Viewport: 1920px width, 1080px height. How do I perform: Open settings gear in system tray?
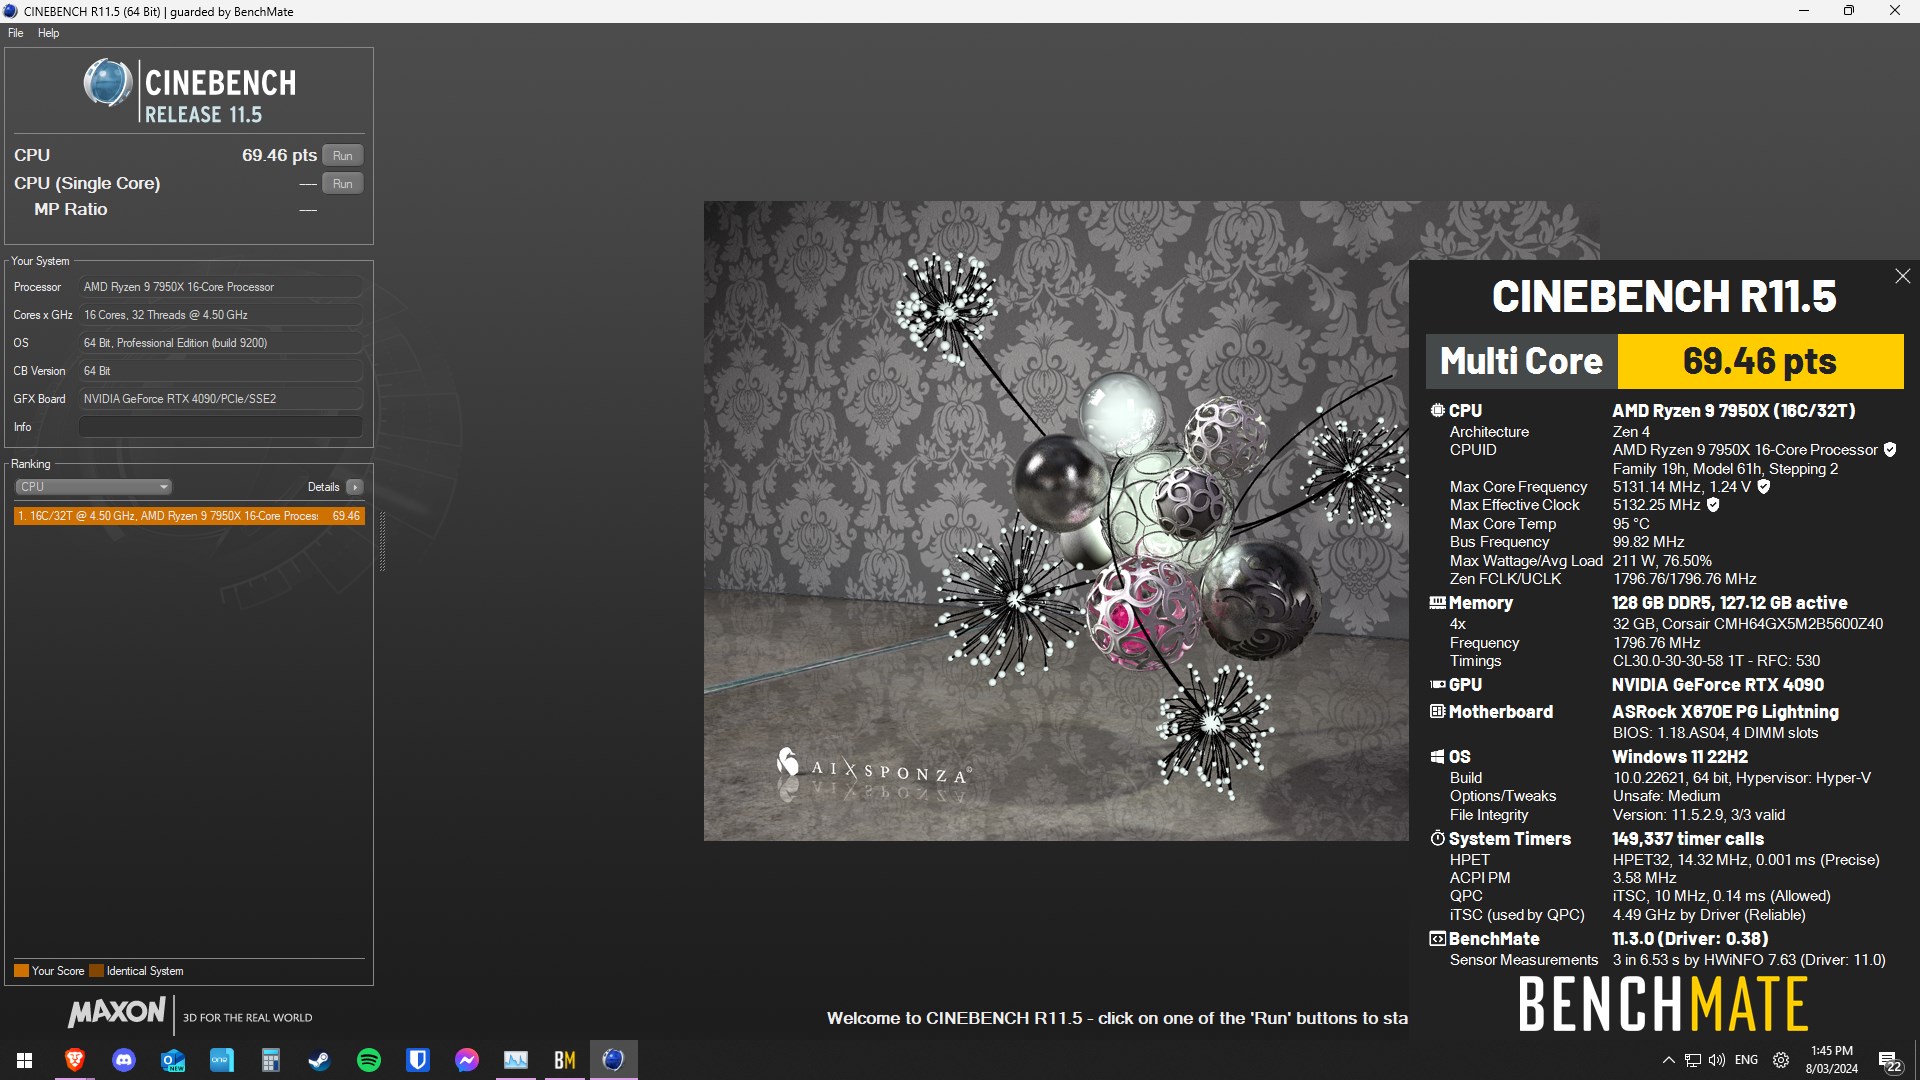1781,1060
